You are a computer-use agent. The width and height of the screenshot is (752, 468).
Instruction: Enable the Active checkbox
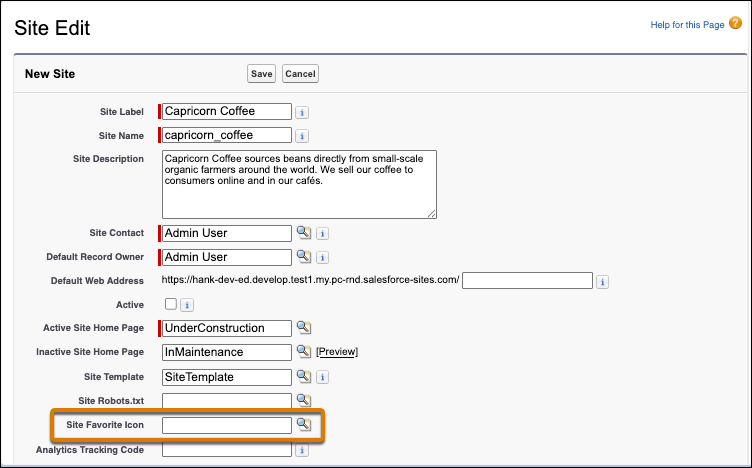[x=171, y=304]
